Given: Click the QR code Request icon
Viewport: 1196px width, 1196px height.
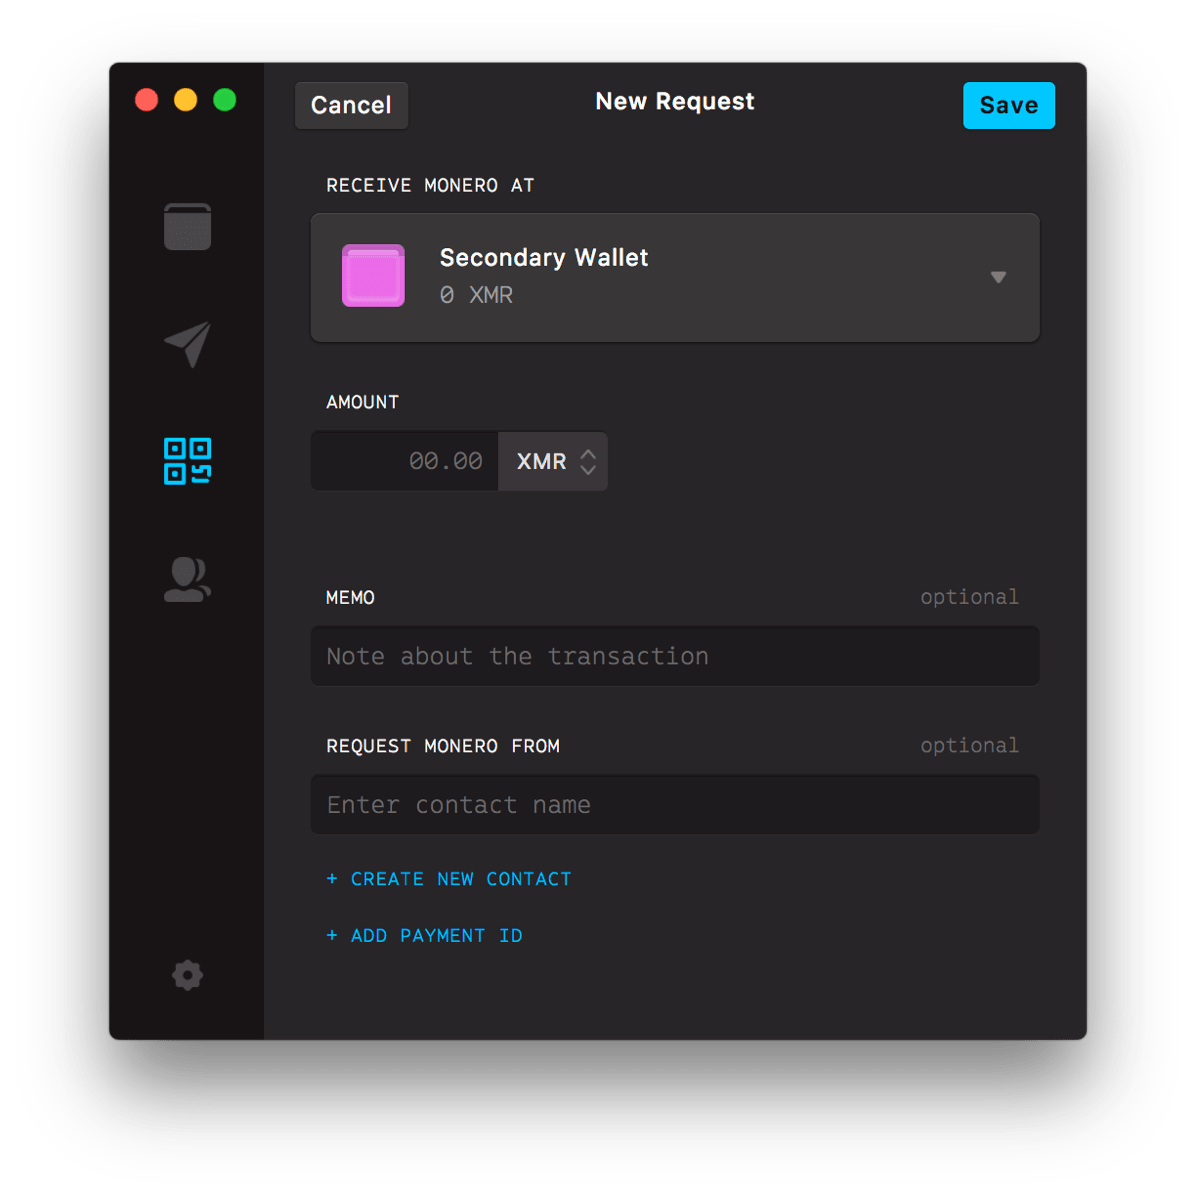Looking at the screenshot, I should pyautogui.click(x=187, y=461).
